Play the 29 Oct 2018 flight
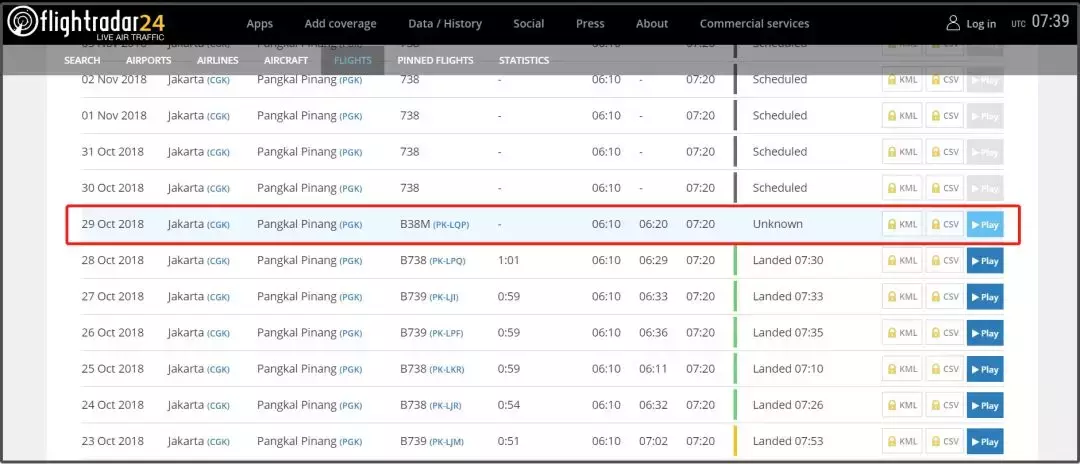 coord(984,225)
